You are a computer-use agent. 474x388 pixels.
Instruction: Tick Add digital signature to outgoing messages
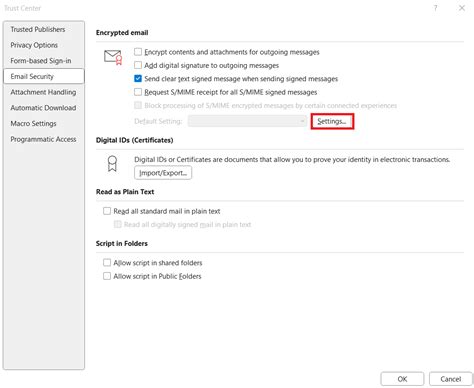pos(138,65)
